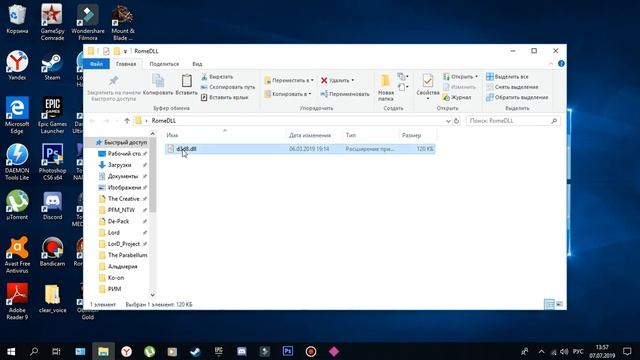Click Снять выделение in the ribbon
The image size is (640, 360).
pyautogui.click(x=512, y=87)
